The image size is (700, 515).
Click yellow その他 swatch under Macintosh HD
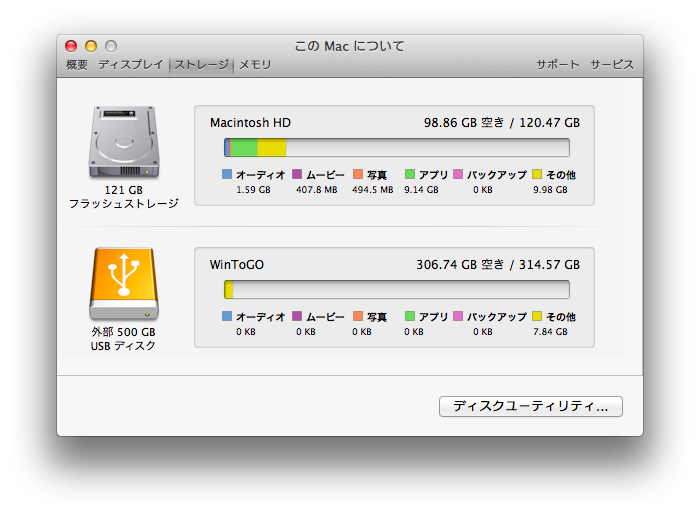537,174
